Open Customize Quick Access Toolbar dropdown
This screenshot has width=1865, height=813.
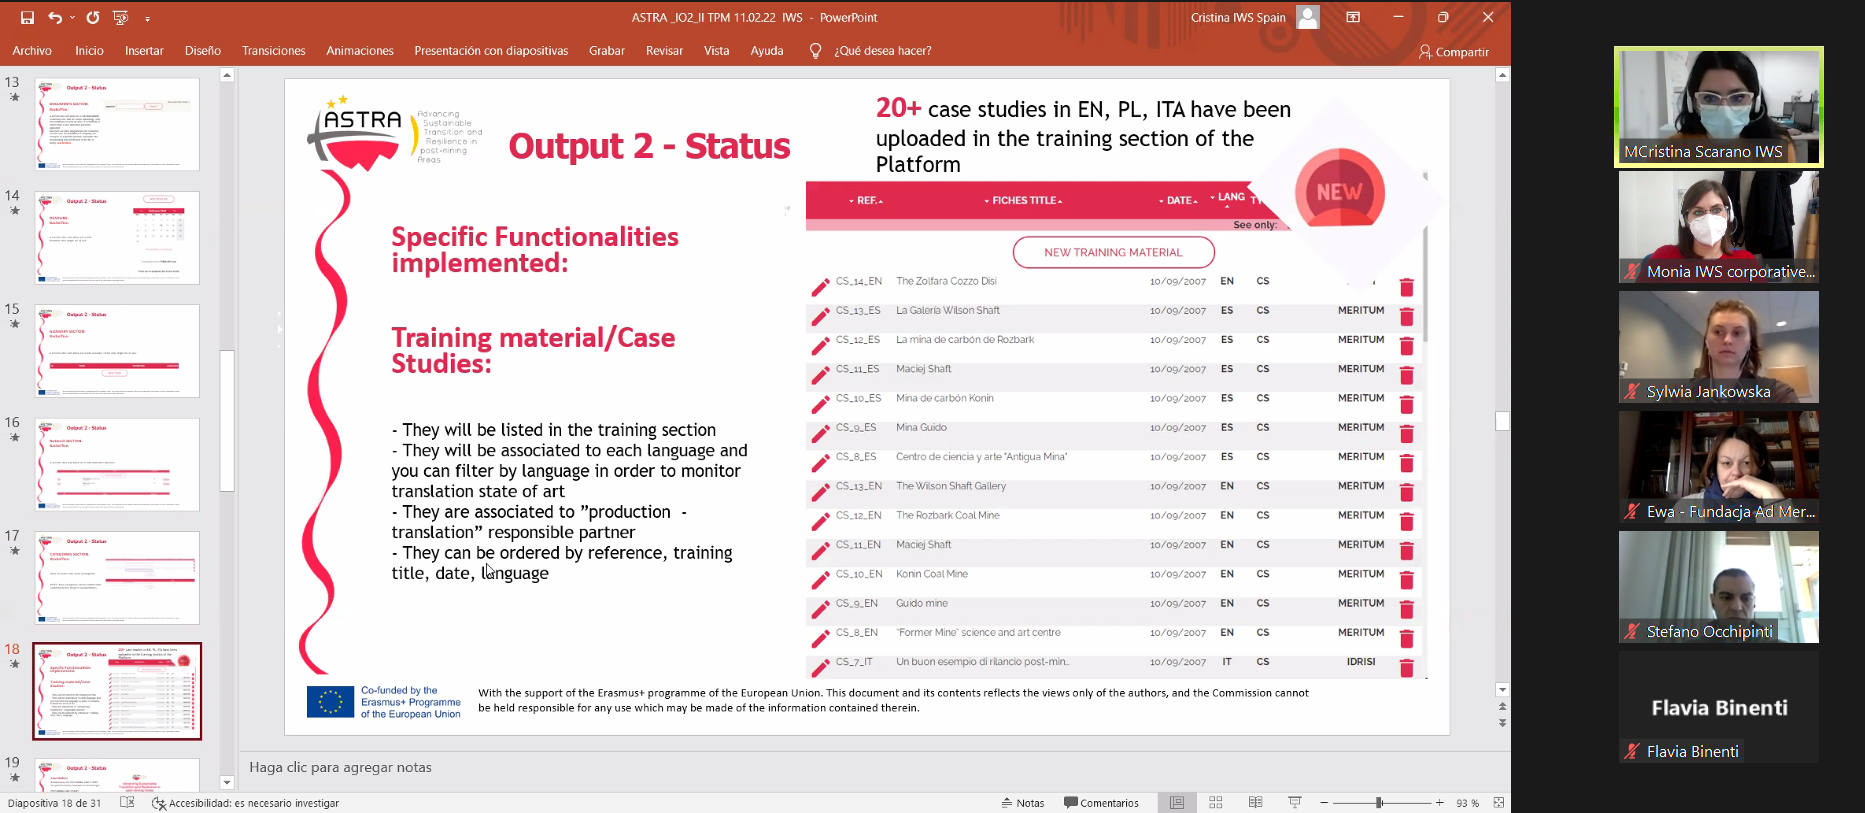tap(147, 18)
